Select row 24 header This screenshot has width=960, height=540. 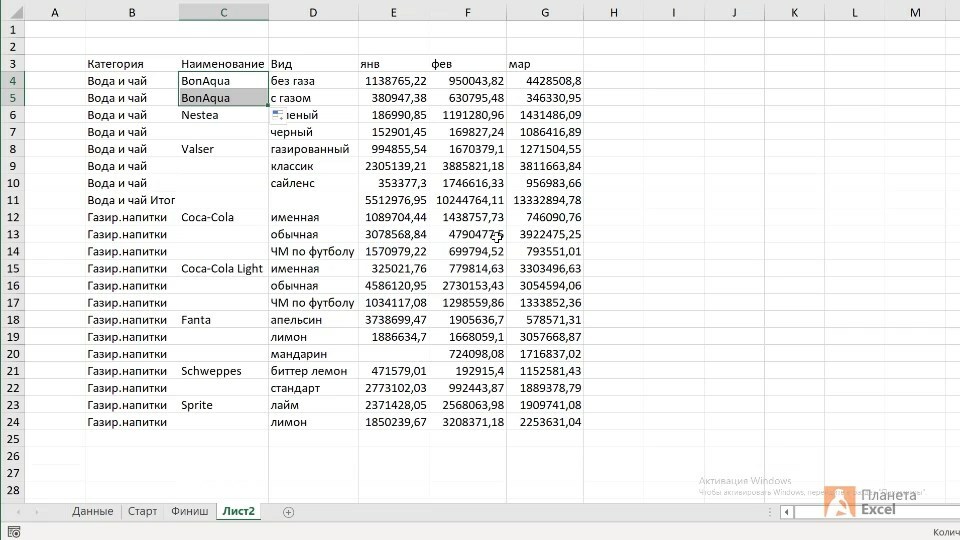tap(13, 422)
